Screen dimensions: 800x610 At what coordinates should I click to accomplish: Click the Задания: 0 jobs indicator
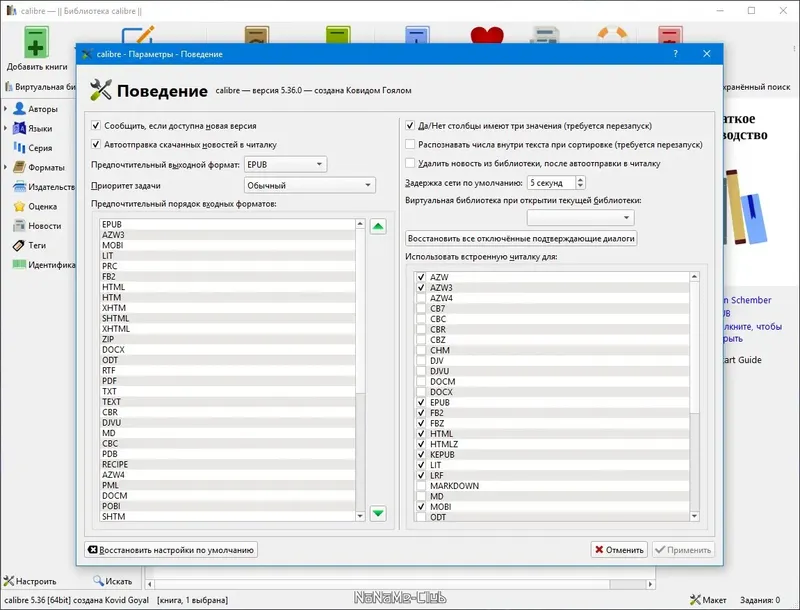tap(760, 600)
